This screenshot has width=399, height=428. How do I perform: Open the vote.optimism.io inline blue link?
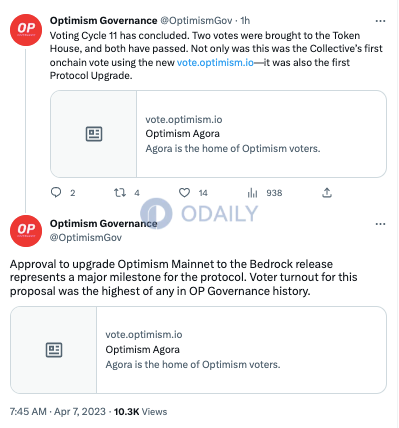click(215, 62)
